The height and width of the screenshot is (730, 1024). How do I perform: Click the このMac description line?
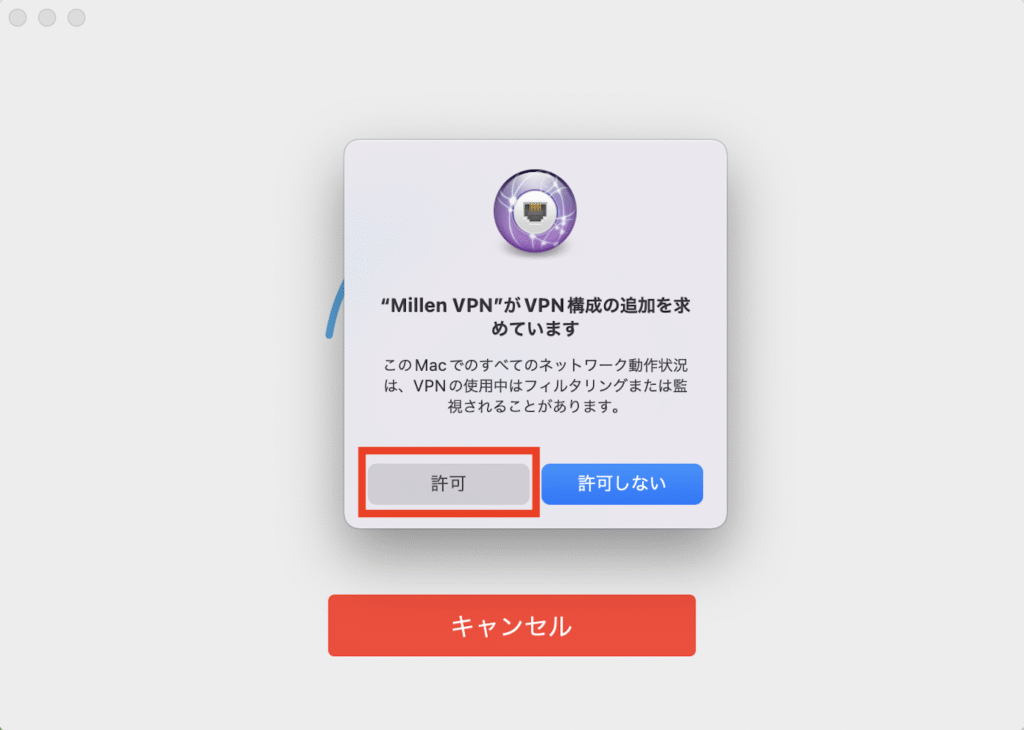coord(535,364)
